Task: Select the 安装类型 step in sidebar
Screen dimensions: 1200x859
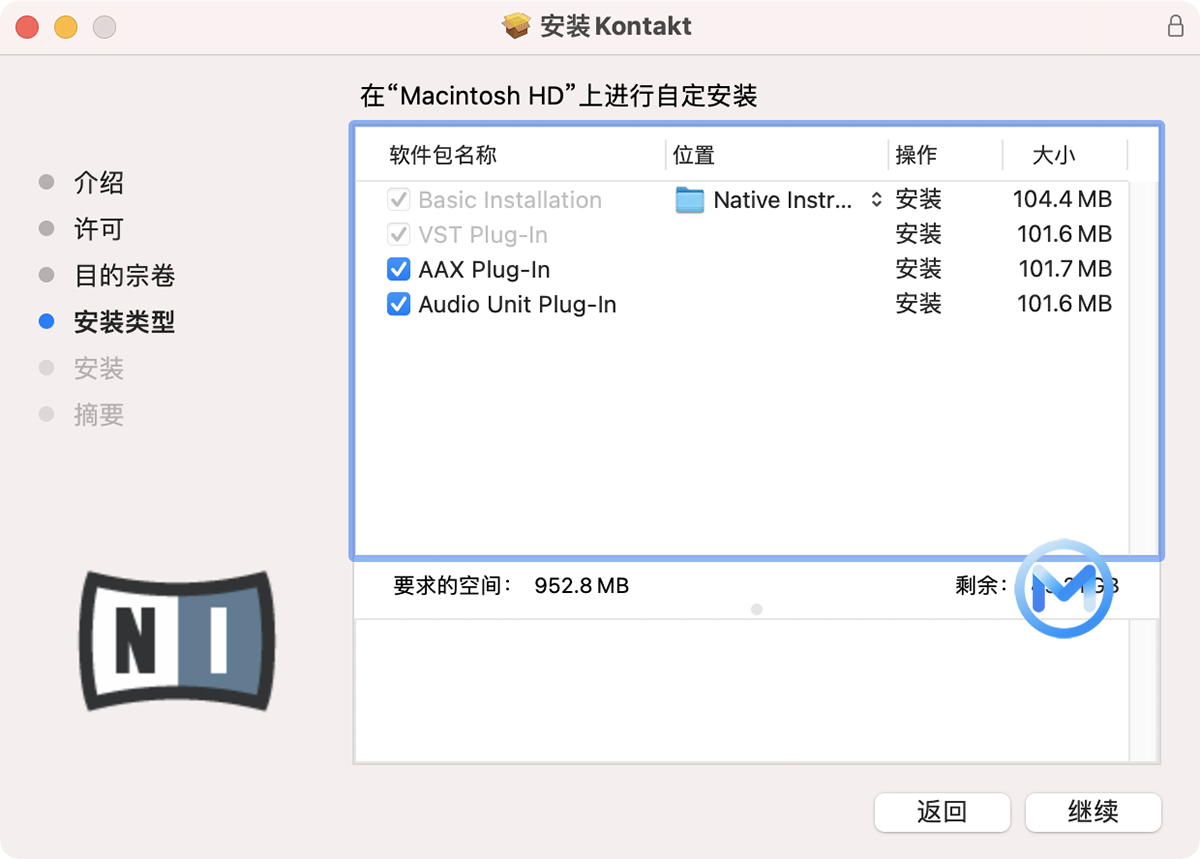Action: point(124,322)
